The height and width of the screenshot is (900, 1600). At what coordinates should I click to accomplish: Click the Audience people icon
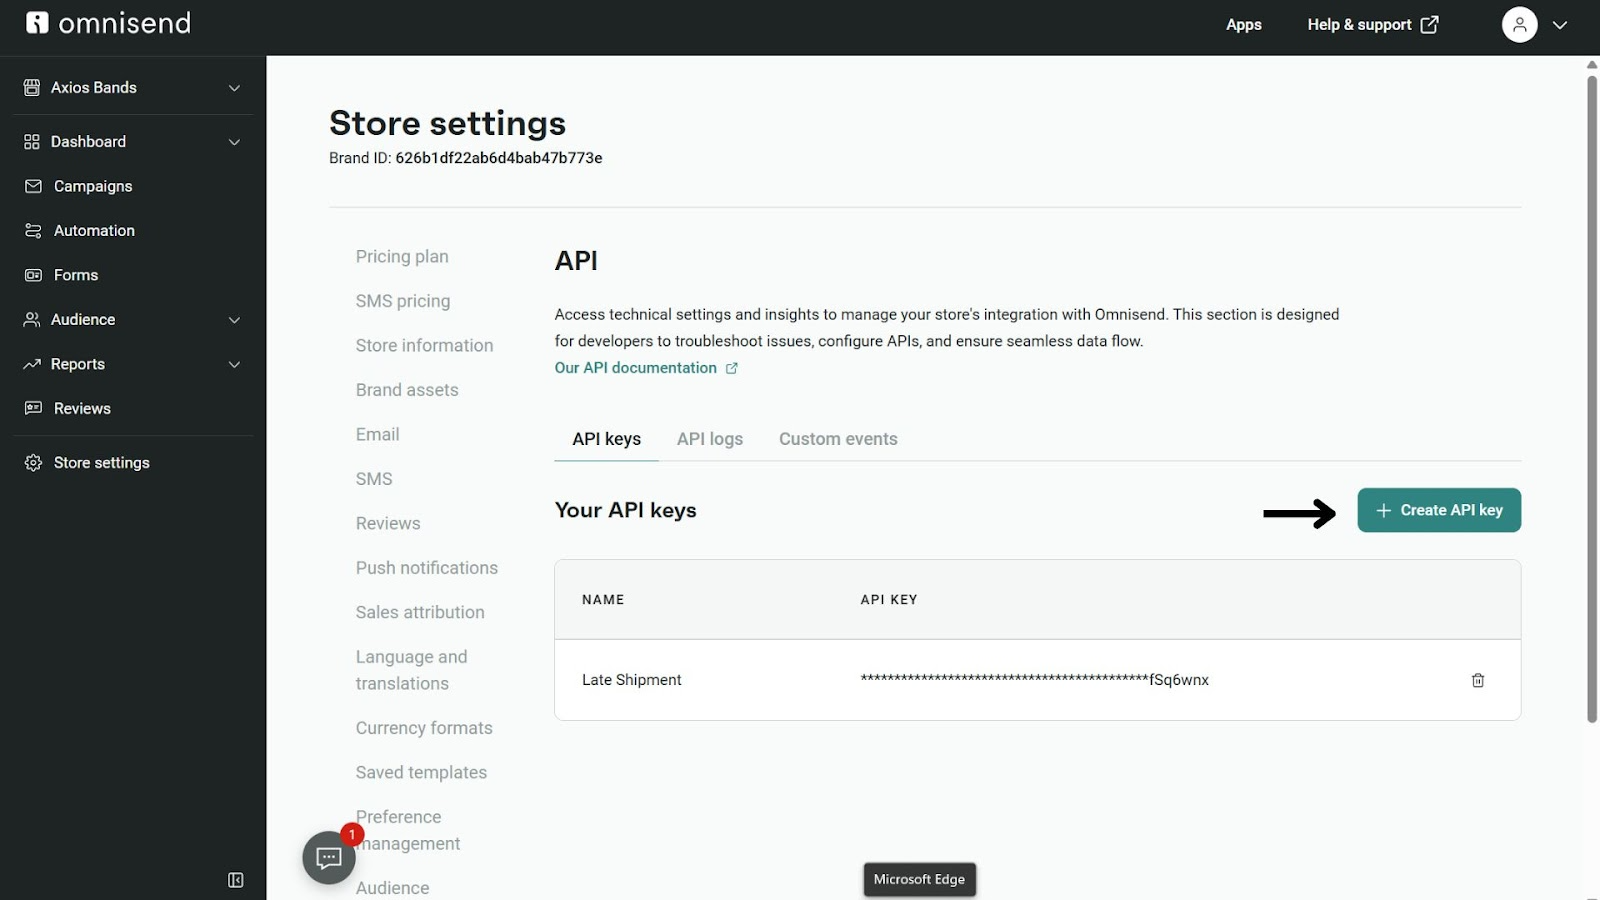click(32, 320)
